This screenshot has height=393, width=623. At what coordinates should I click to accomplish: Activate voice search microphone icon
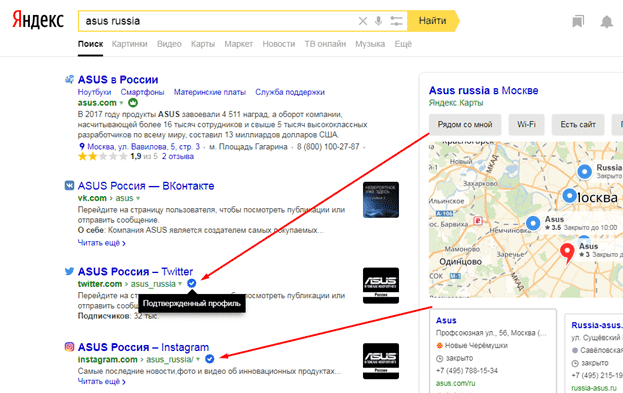point(378,21)
